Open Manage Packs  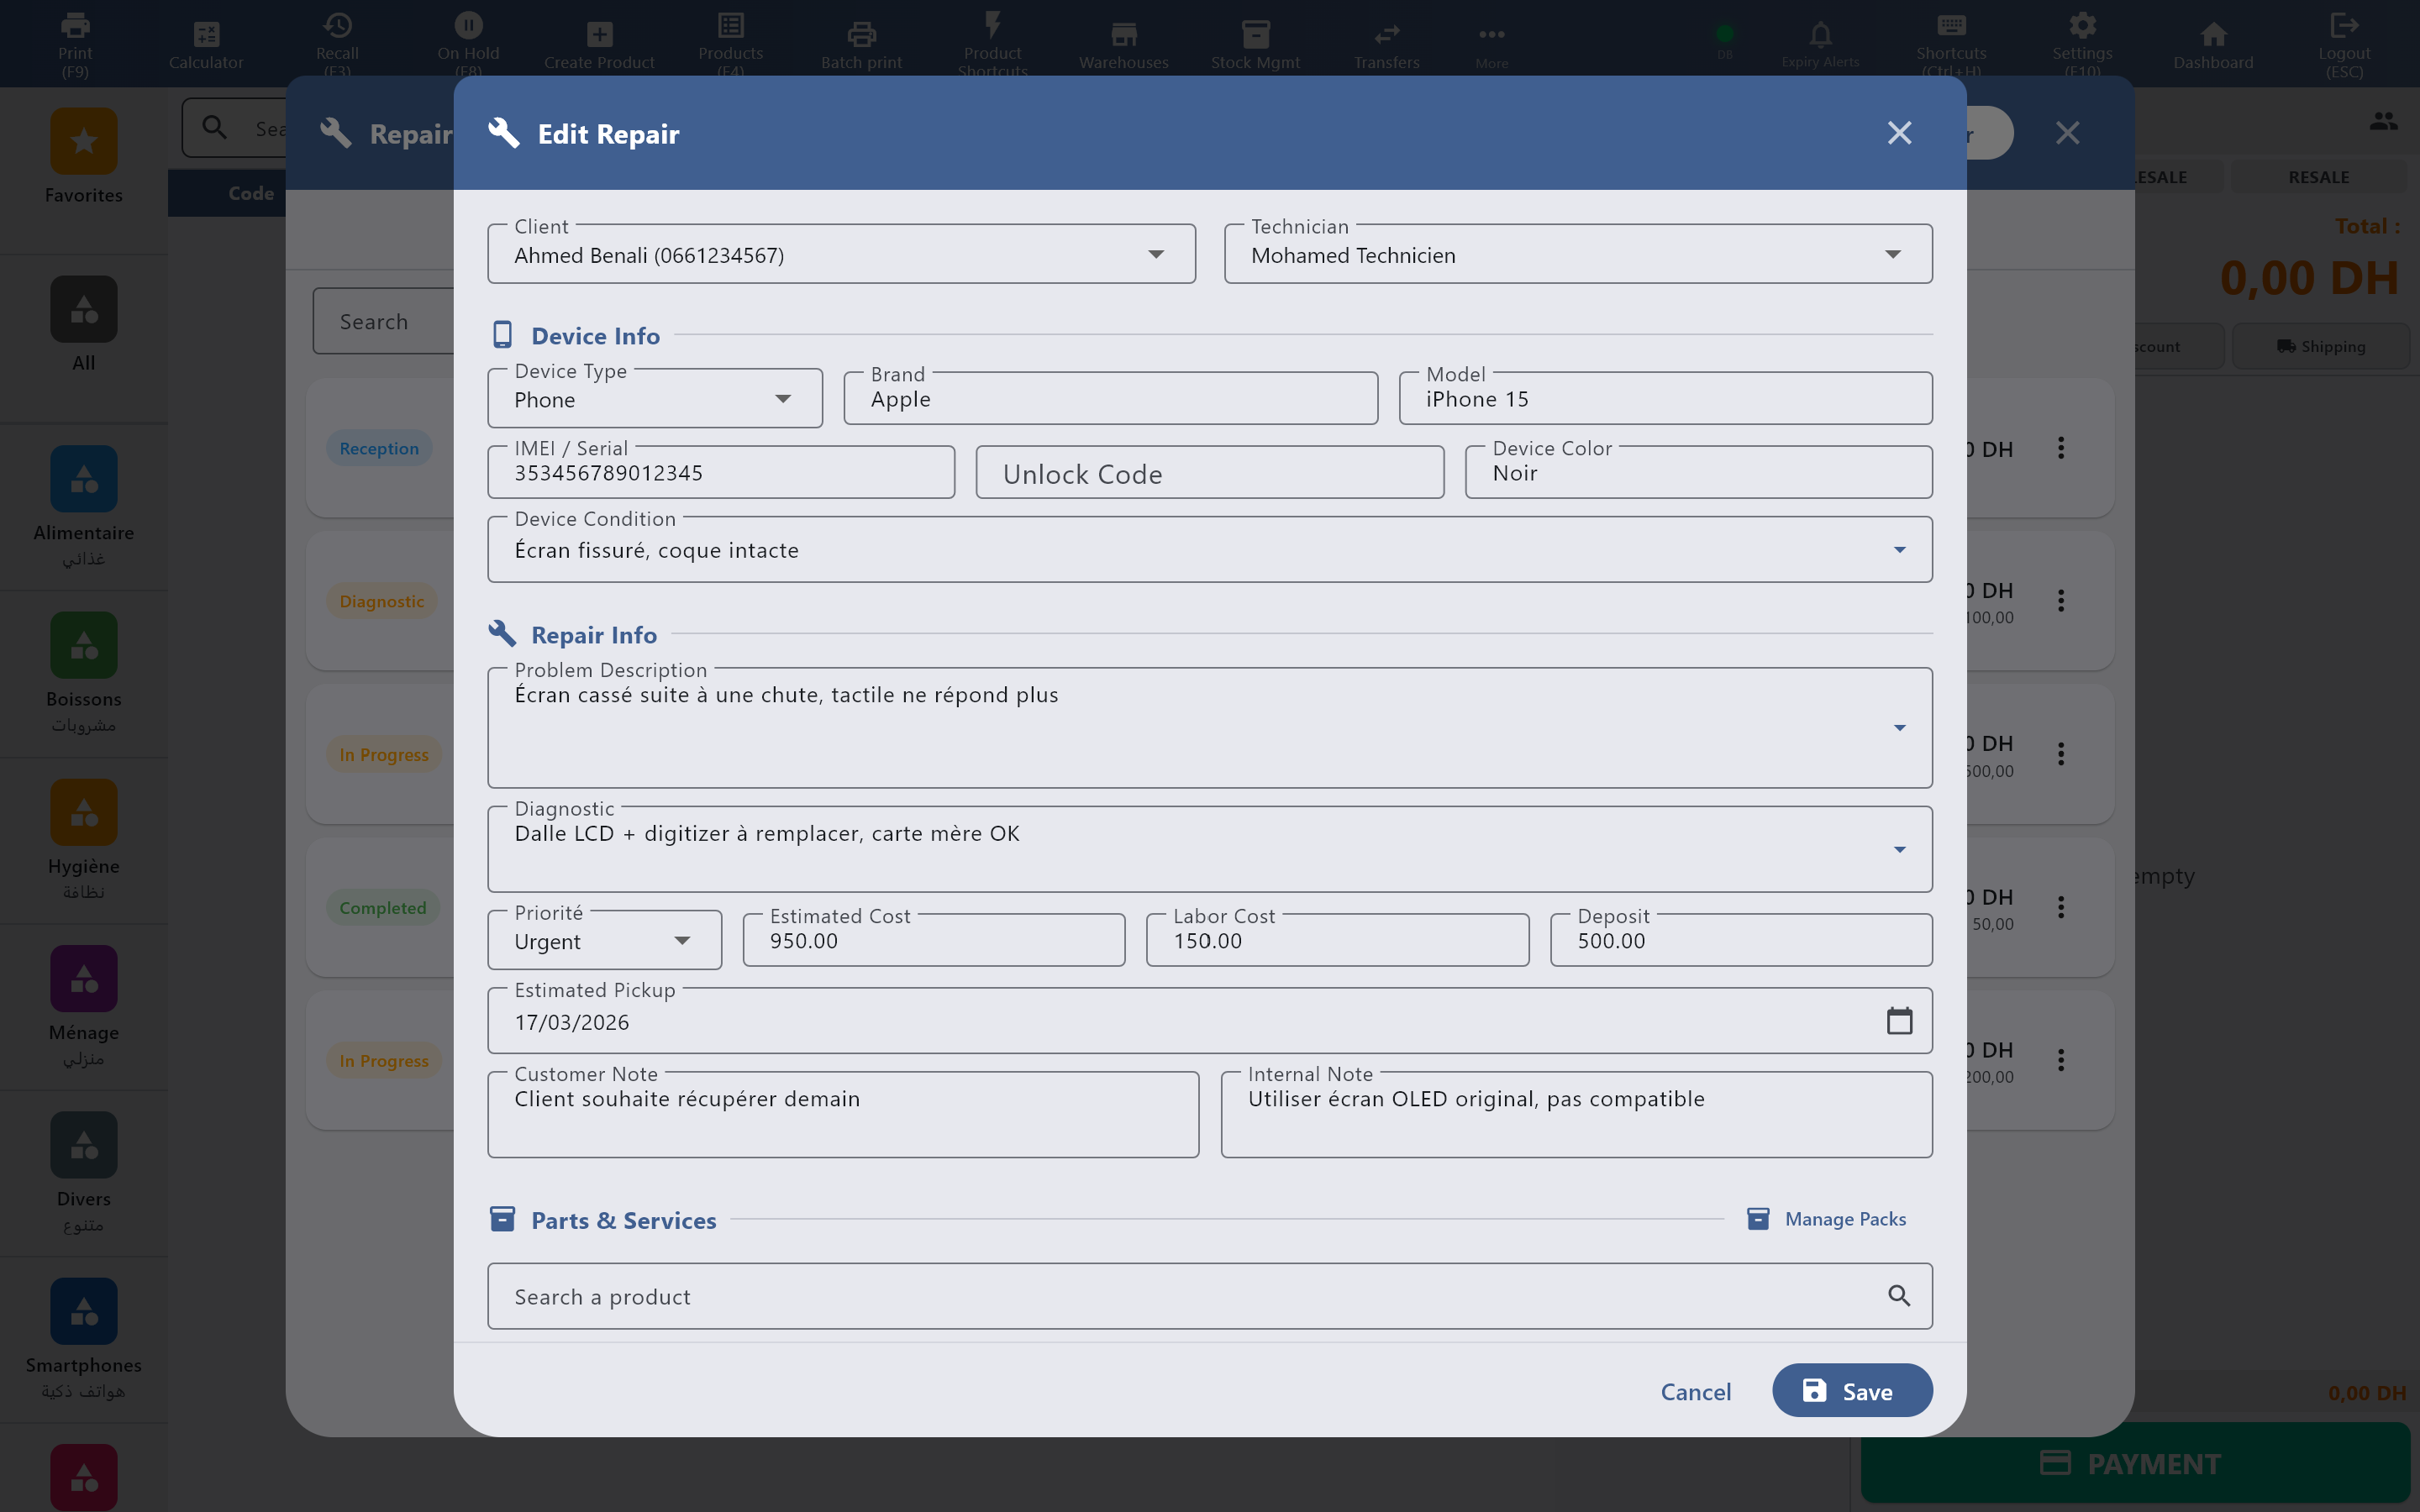click(x=1843, y=1219)
